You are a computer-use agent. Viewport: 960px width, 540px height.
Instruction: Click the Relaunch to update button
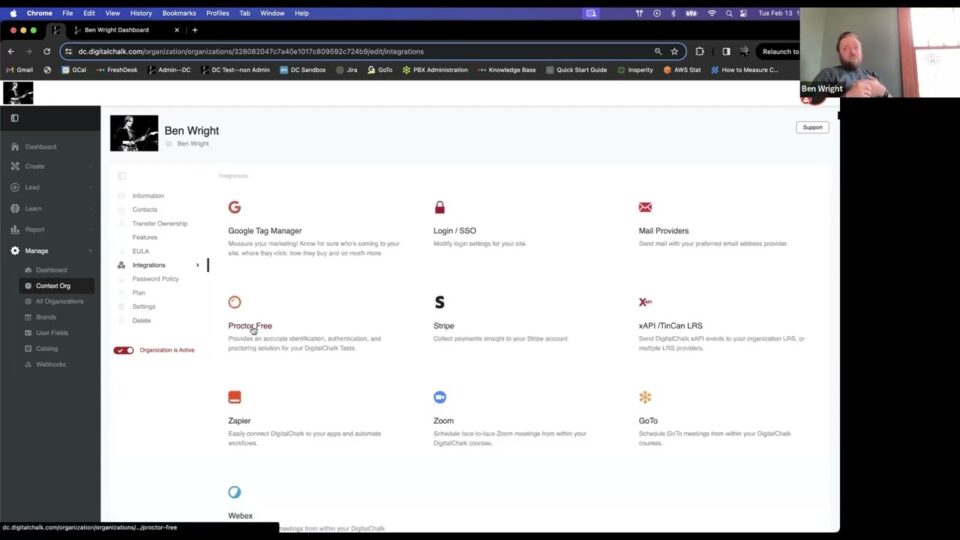(x=779, y=51)
